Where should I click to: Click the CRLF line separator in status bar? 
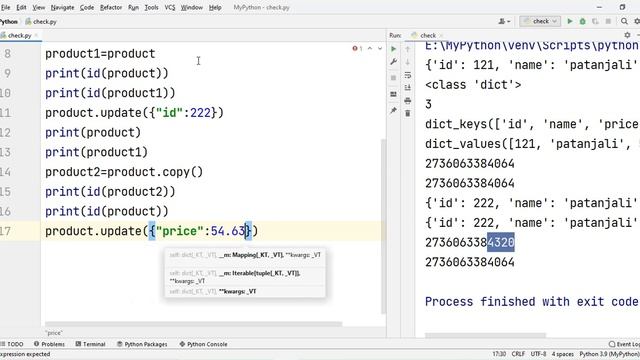[x=518, y=354]
